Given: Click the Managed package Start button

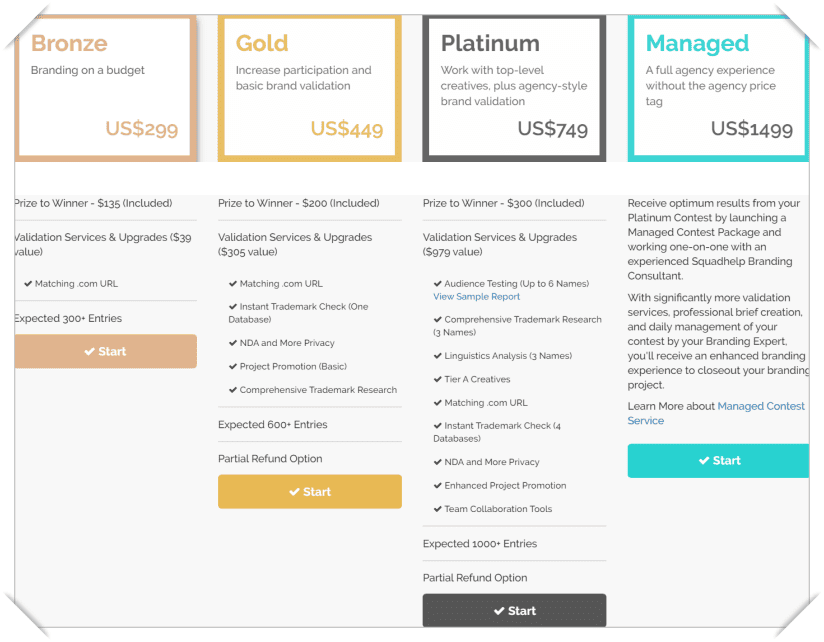Looking at the screenshot, I should pyautogui.click(x=718, y=461).
